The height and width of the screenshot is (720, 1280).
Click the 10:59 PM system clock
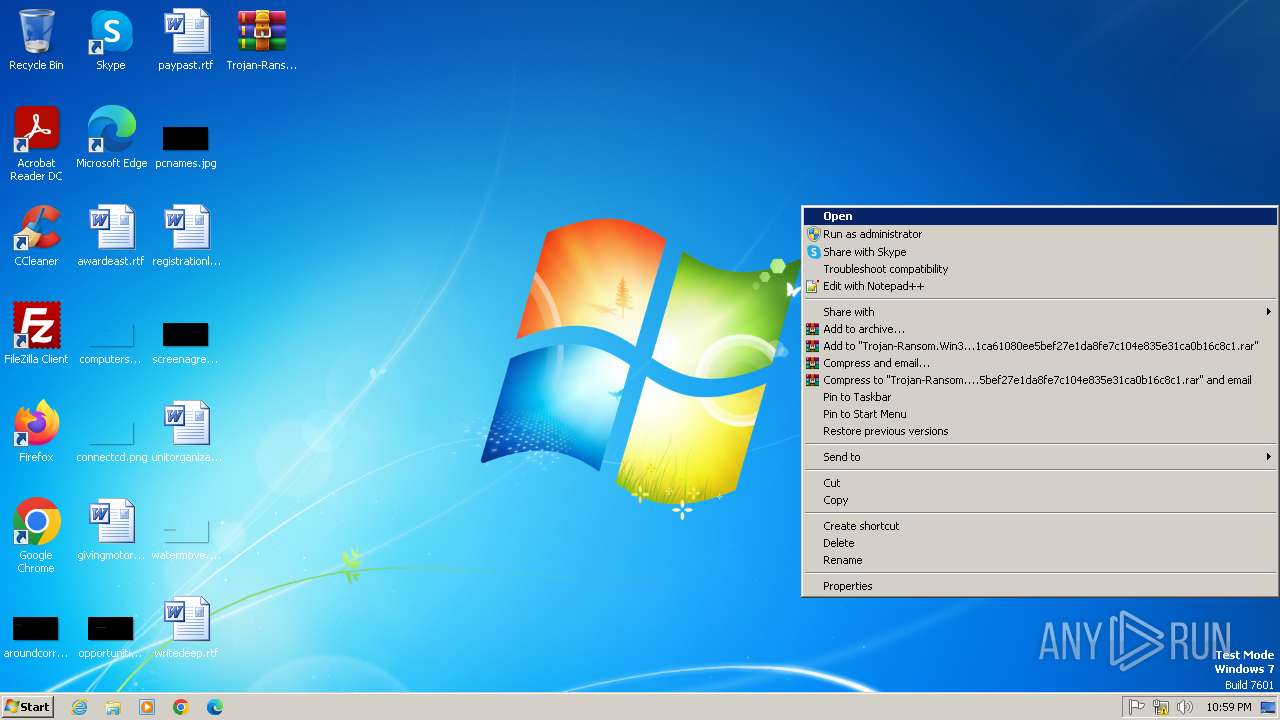(x=1228, y=707)
